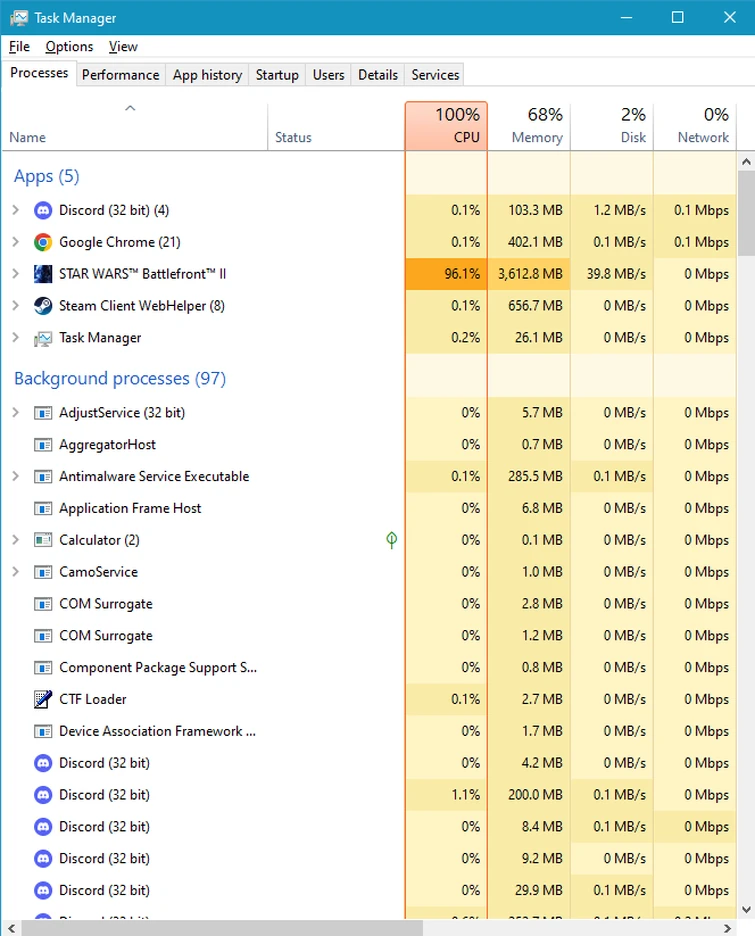Click the Calculator process icon

pyautogui.click(x=42, y=540)
